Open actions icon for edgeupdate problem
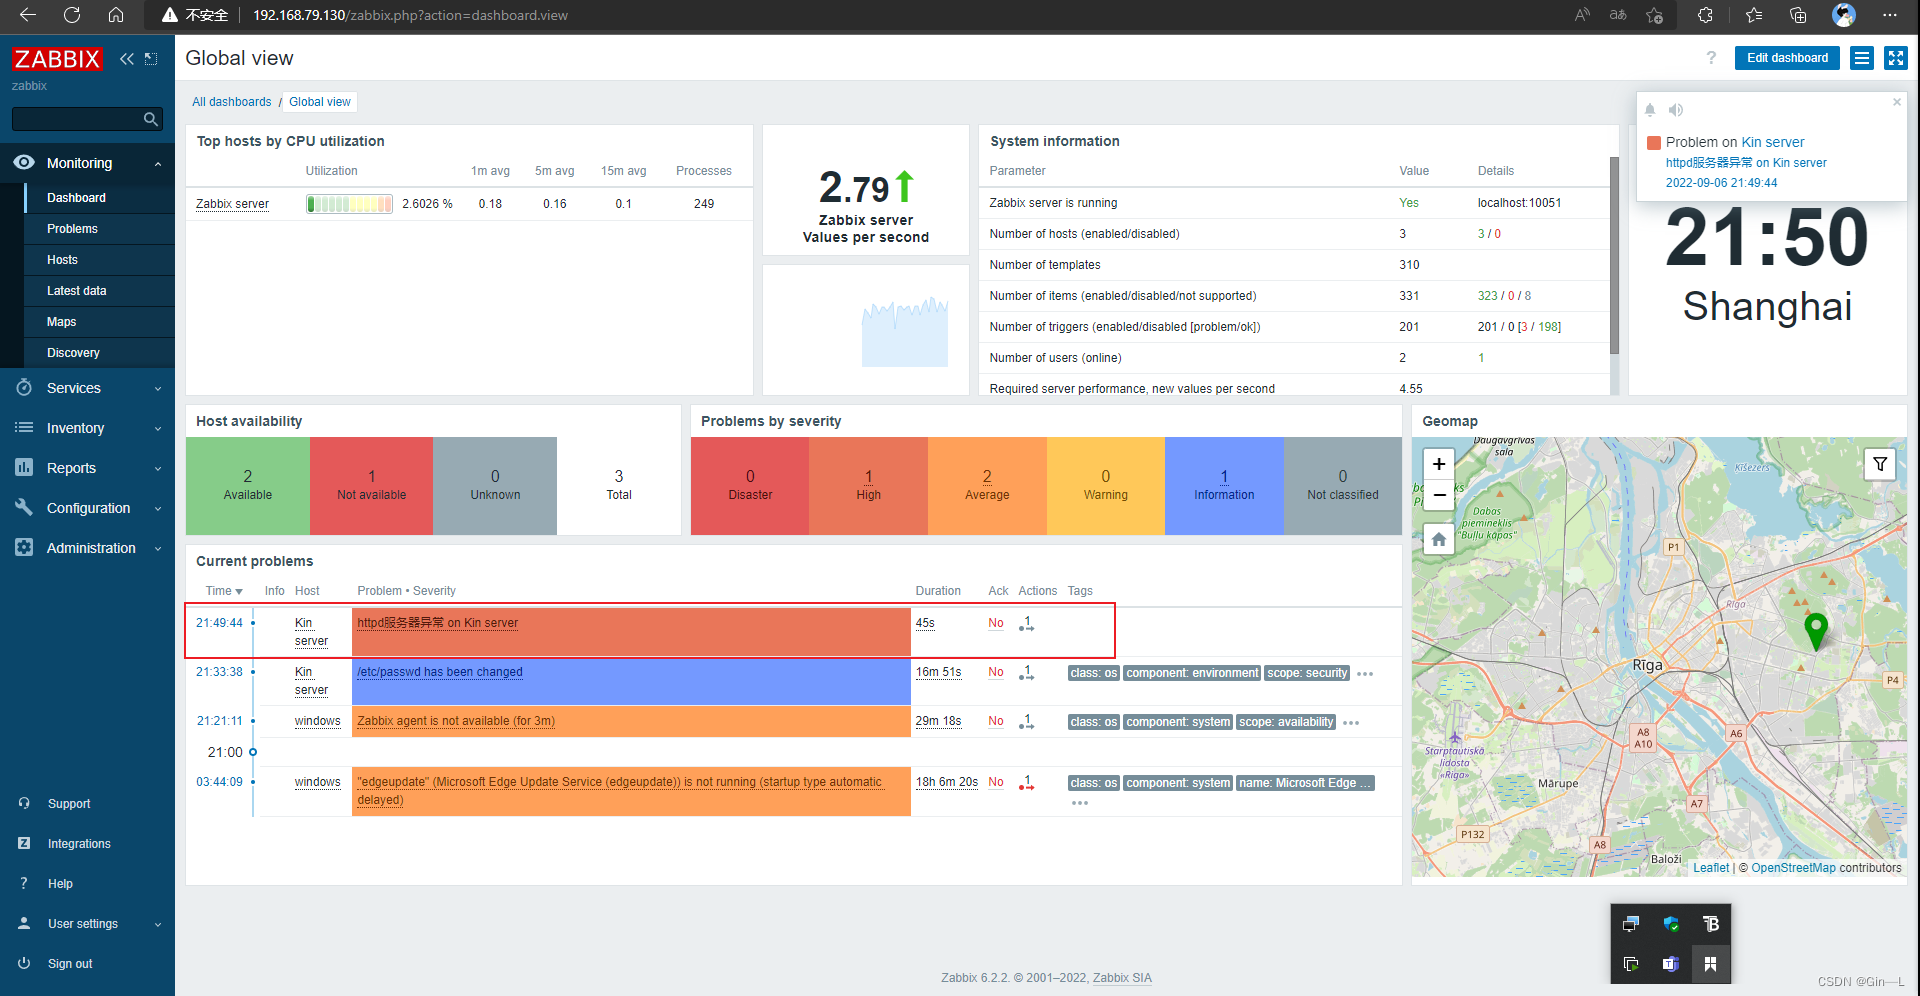The image size is (1920, 996). [1026, 783]
